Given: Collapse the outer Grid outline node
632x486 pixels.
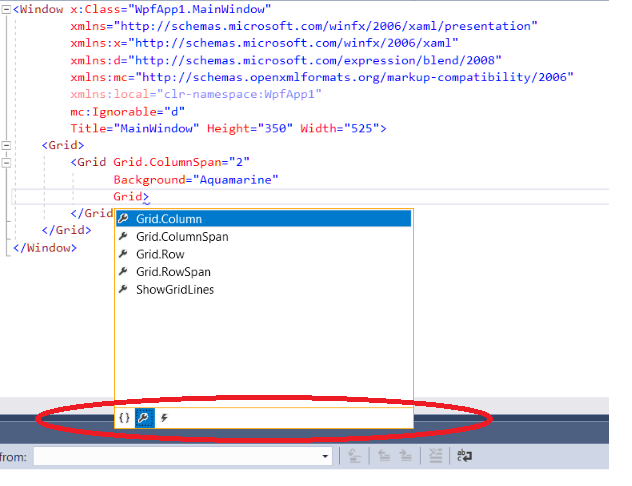Looking at the screenshot, I should point(6,145).
